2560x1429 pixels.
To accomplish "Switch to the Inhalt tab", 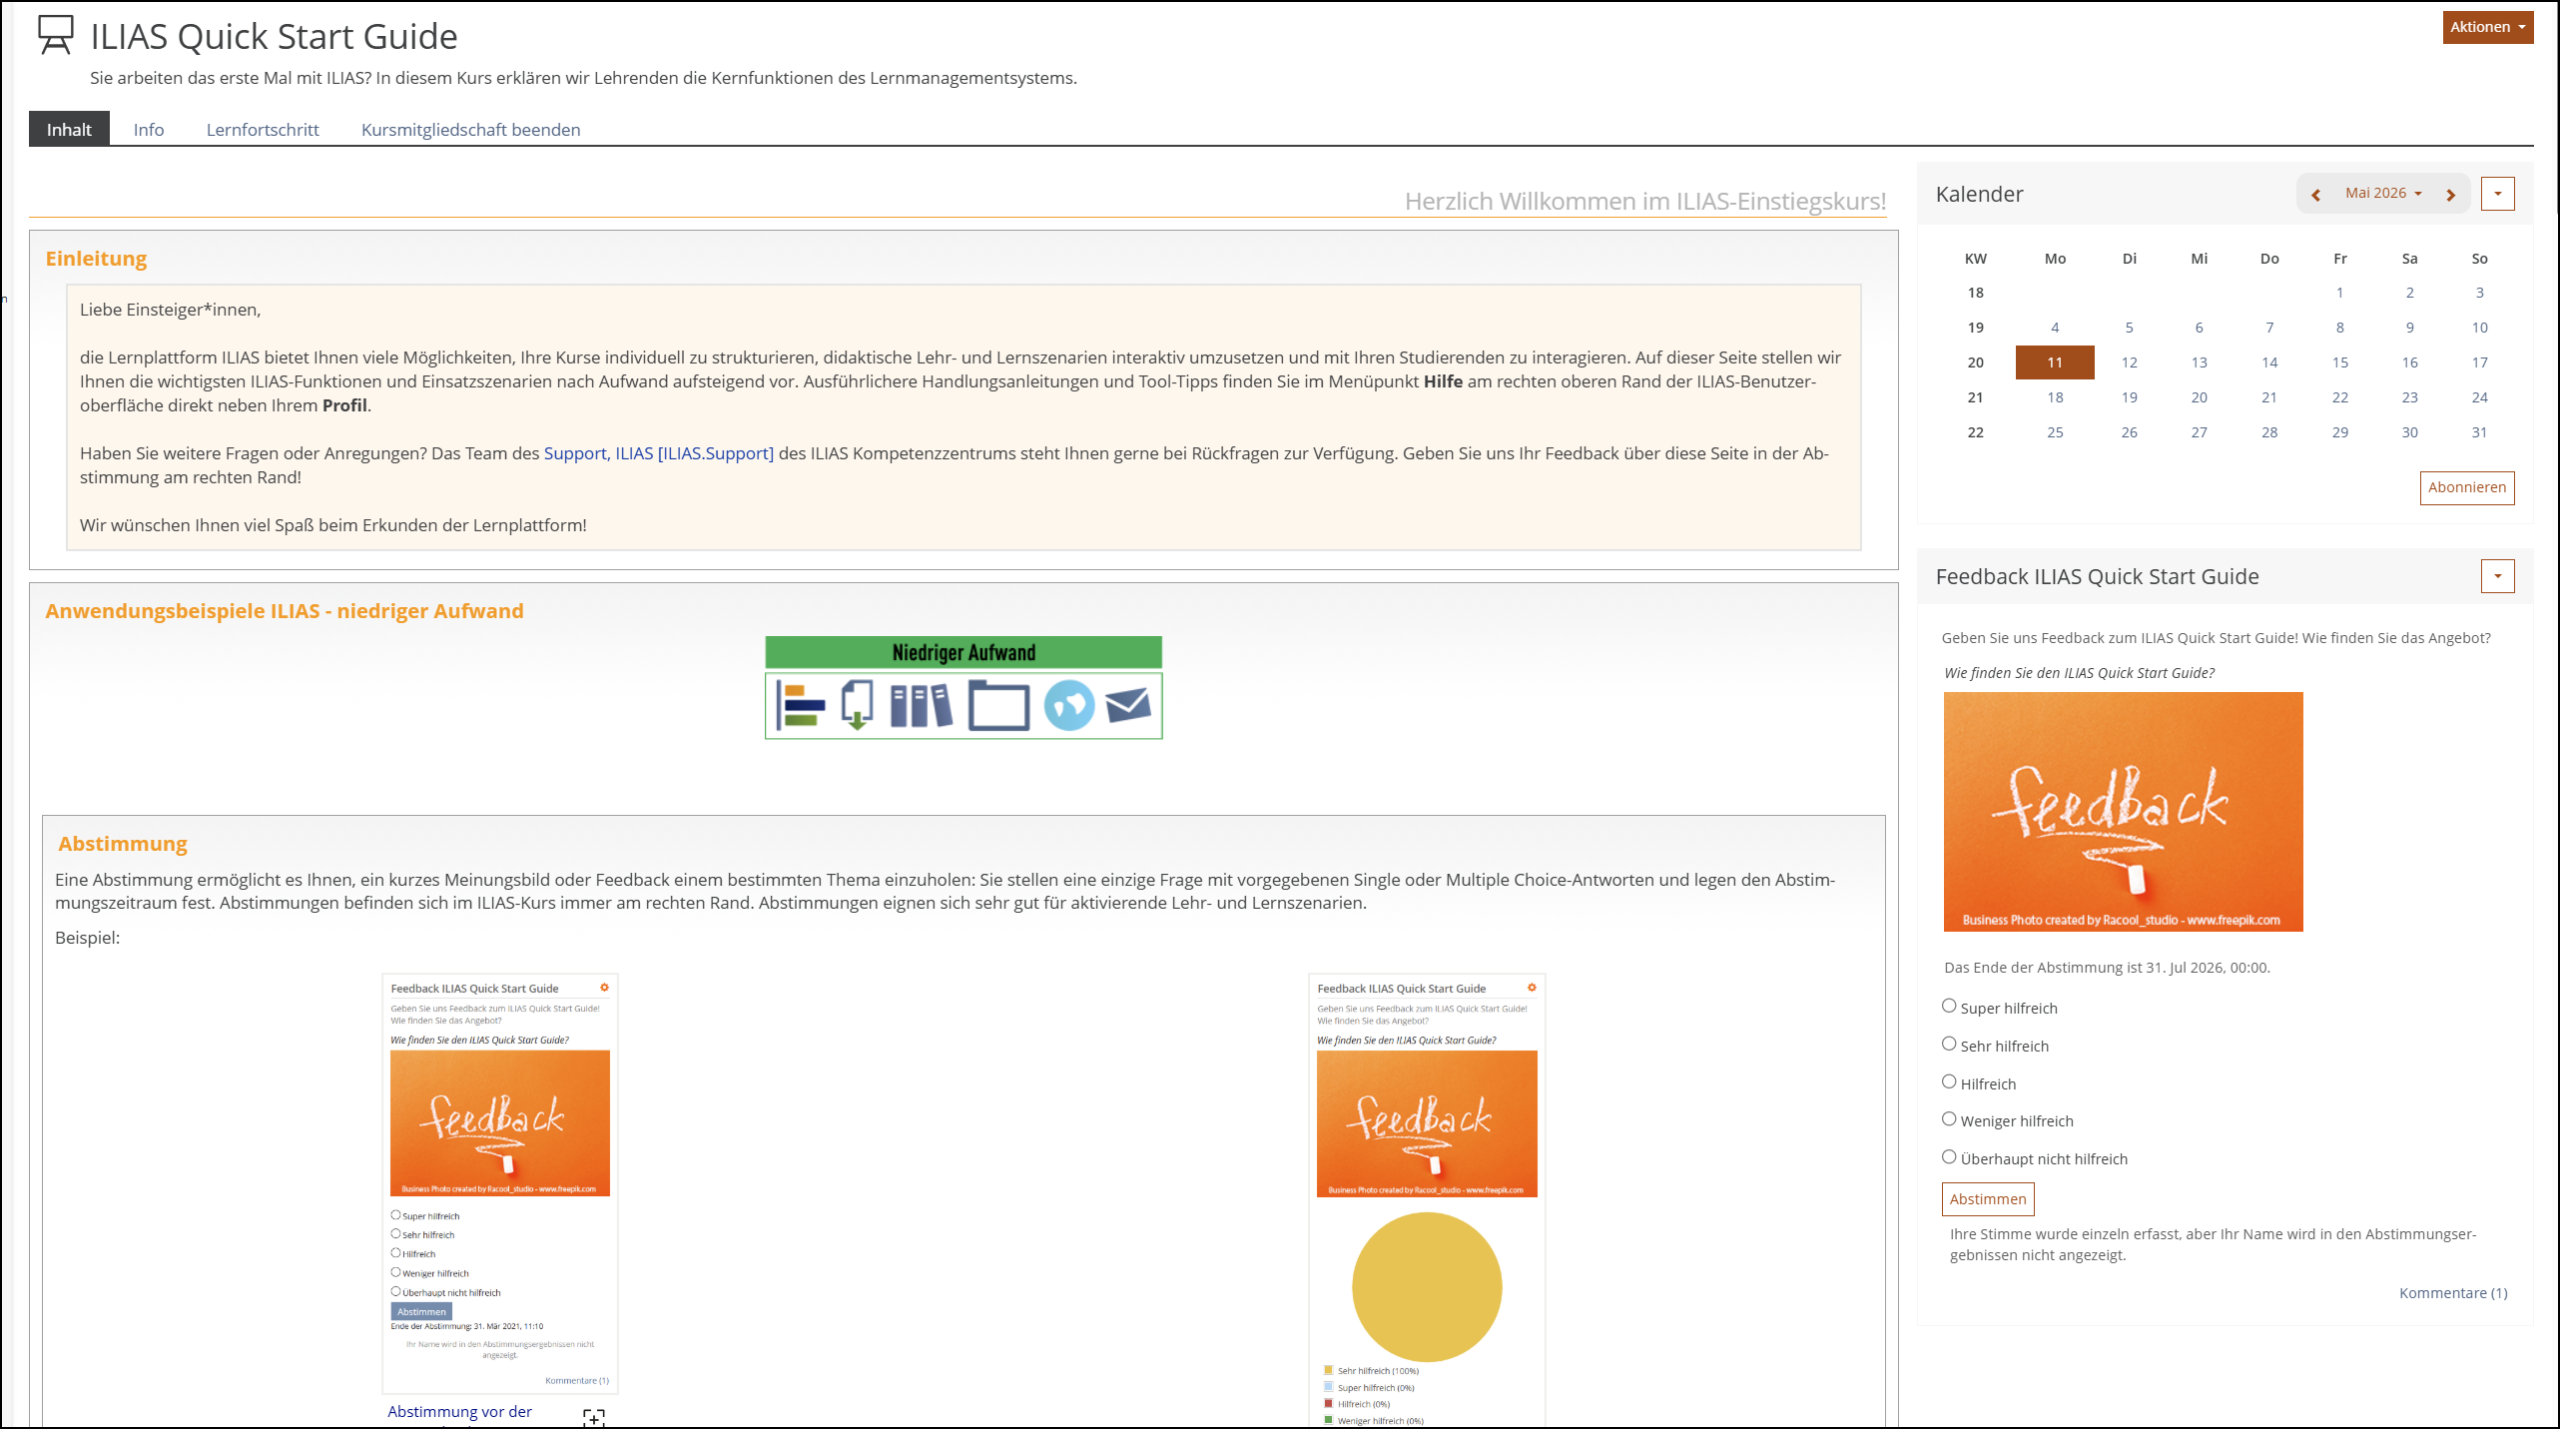I will tap(69, 129).
